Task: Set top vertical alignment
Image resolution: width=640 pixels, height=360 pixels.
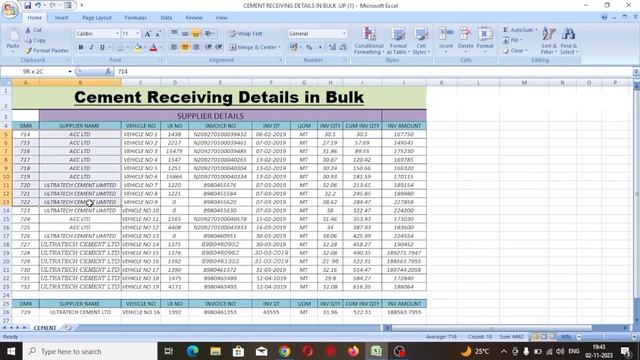Action: [174, 33]
